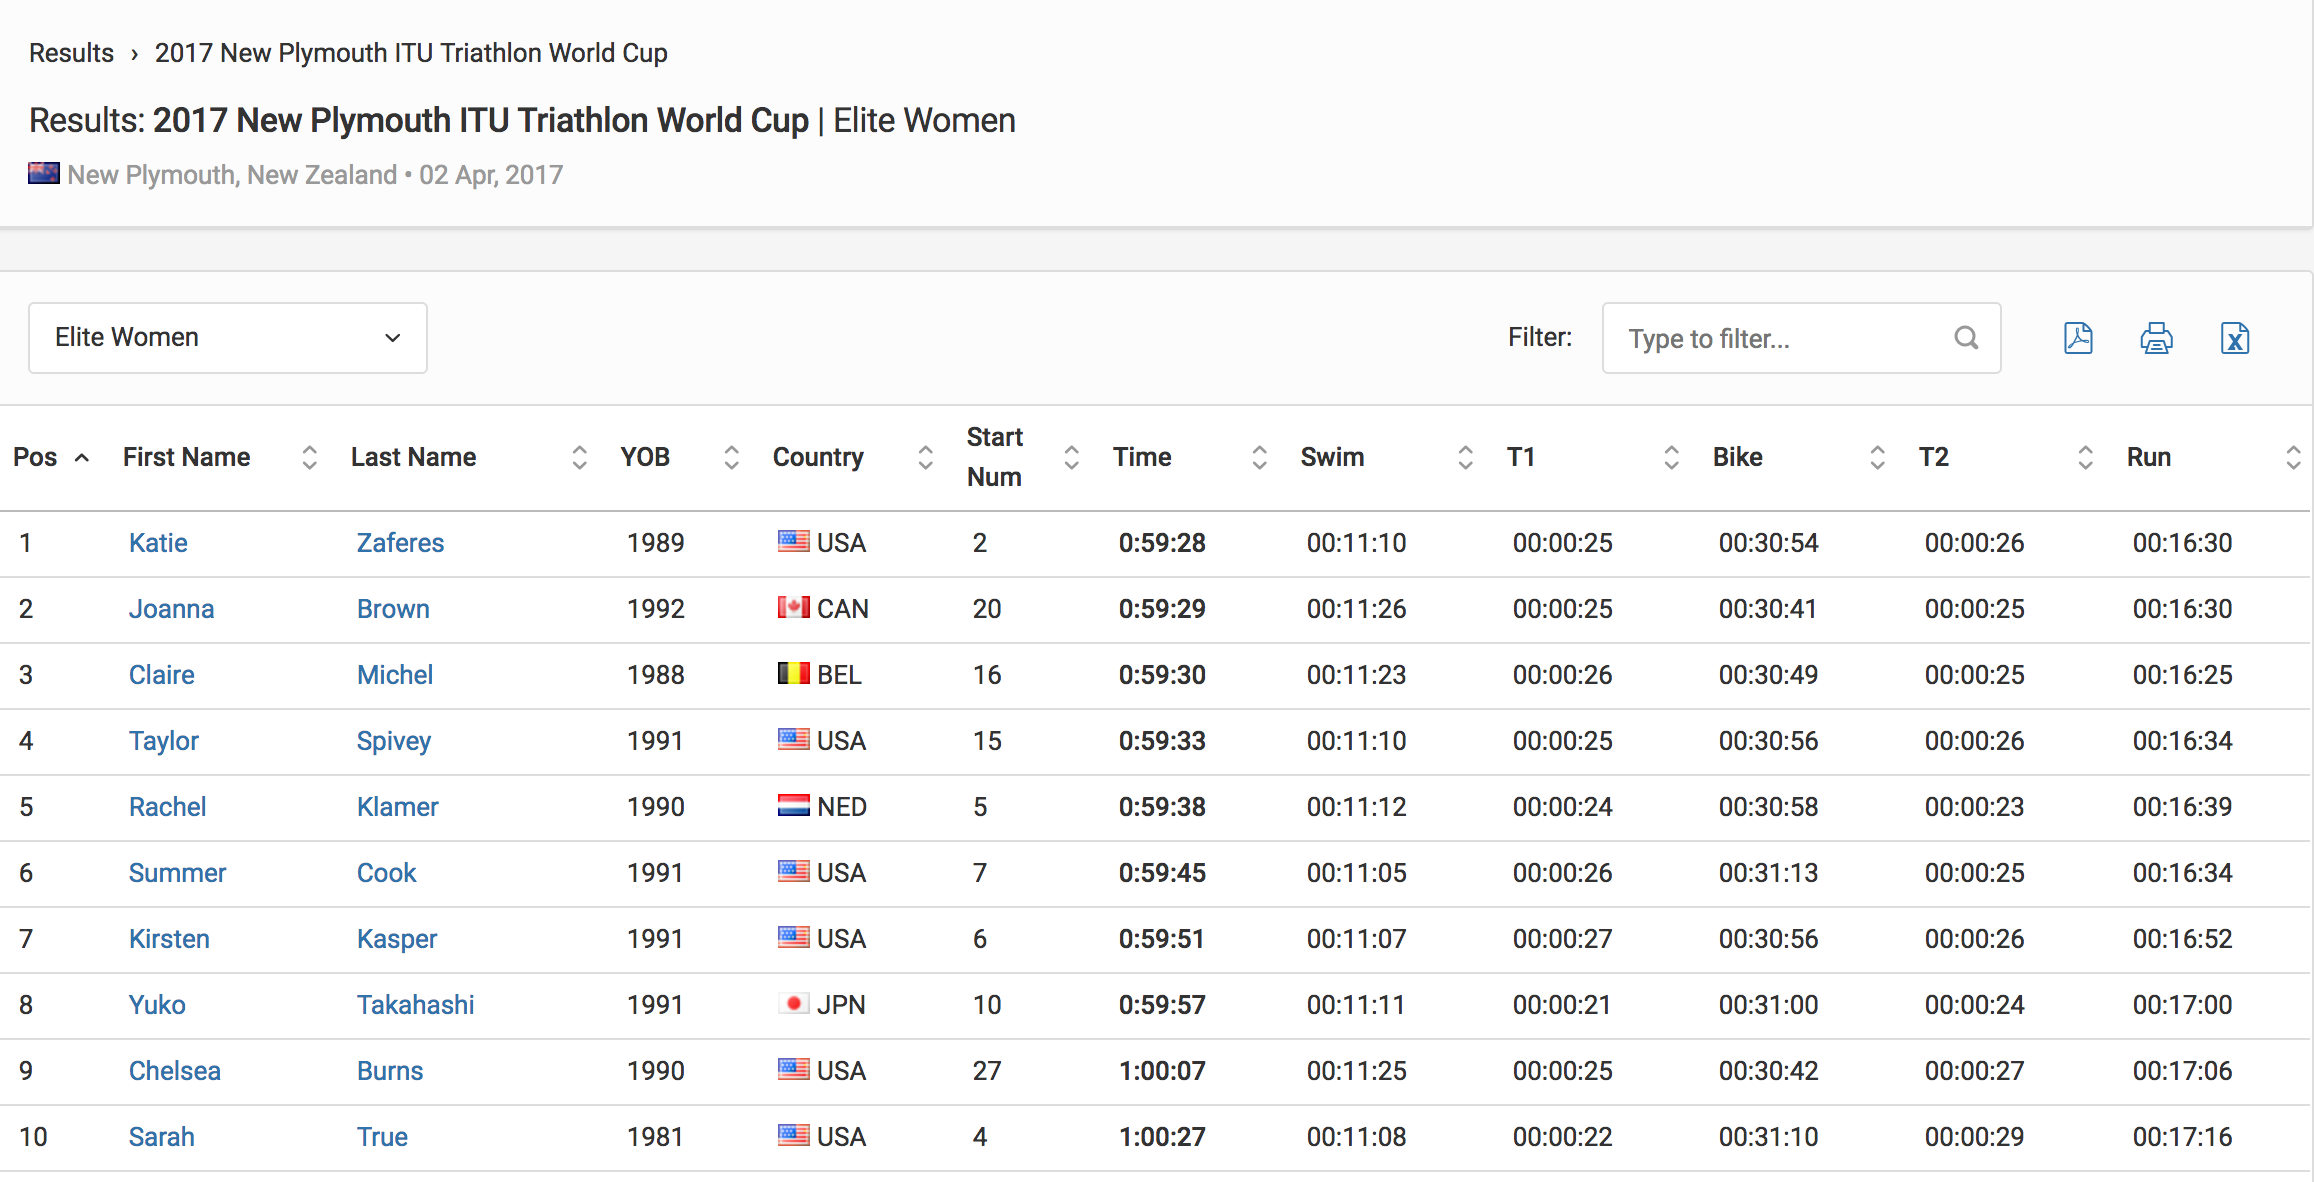
Task: Sort table by Start Num column
Action: [x=1022, y=457]
